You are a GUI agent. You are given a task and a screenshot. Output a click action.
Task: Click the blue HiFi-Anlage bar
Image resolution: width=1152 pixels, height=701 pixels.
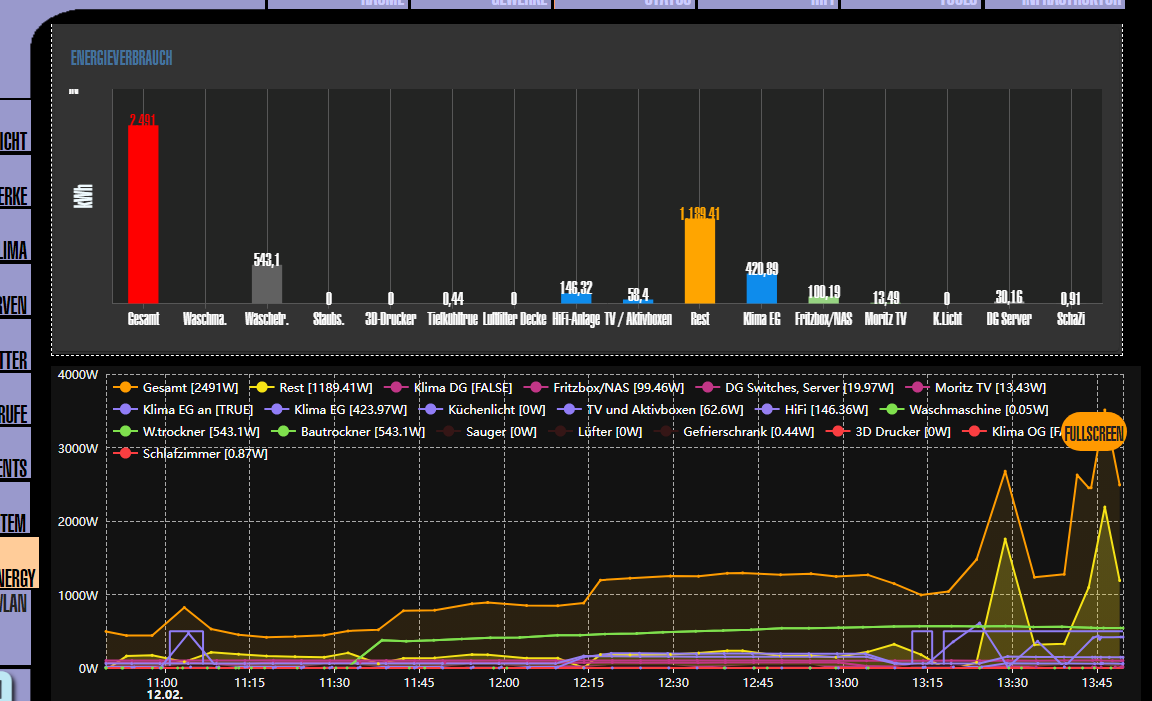click(576, 298)
